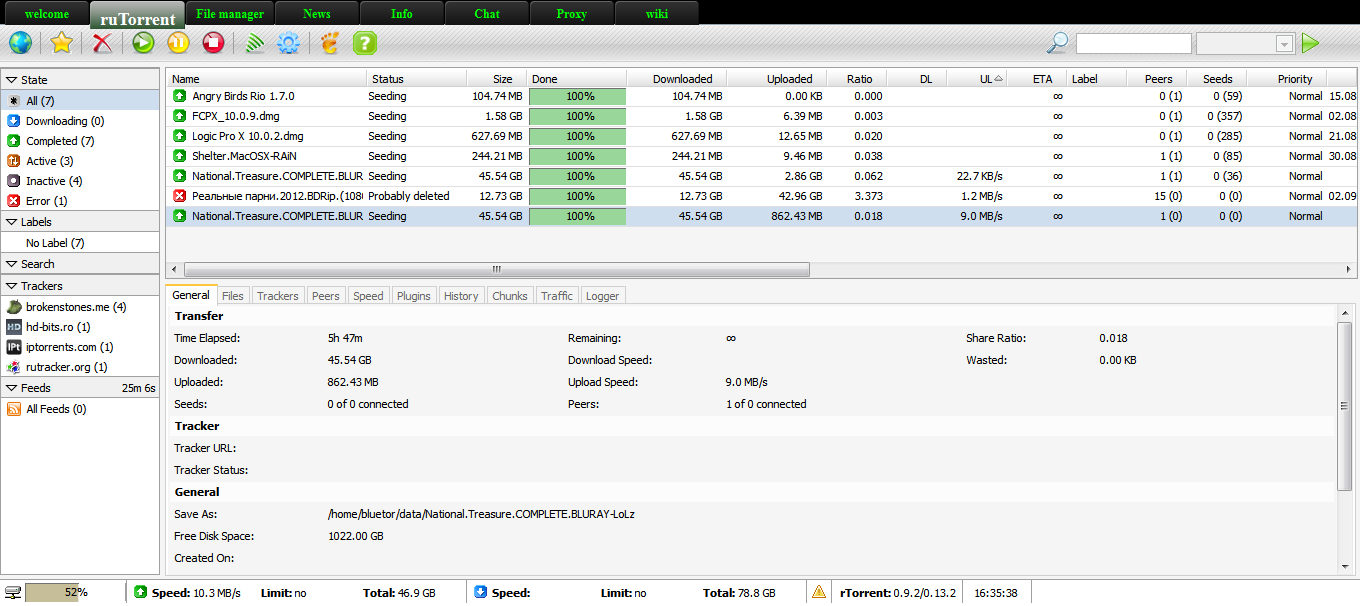Select National.Treasure torrent with 2.86 GB uploaded
This screenshot has height=606, width=1360.
pyautogui.click(x=760, y=176)
